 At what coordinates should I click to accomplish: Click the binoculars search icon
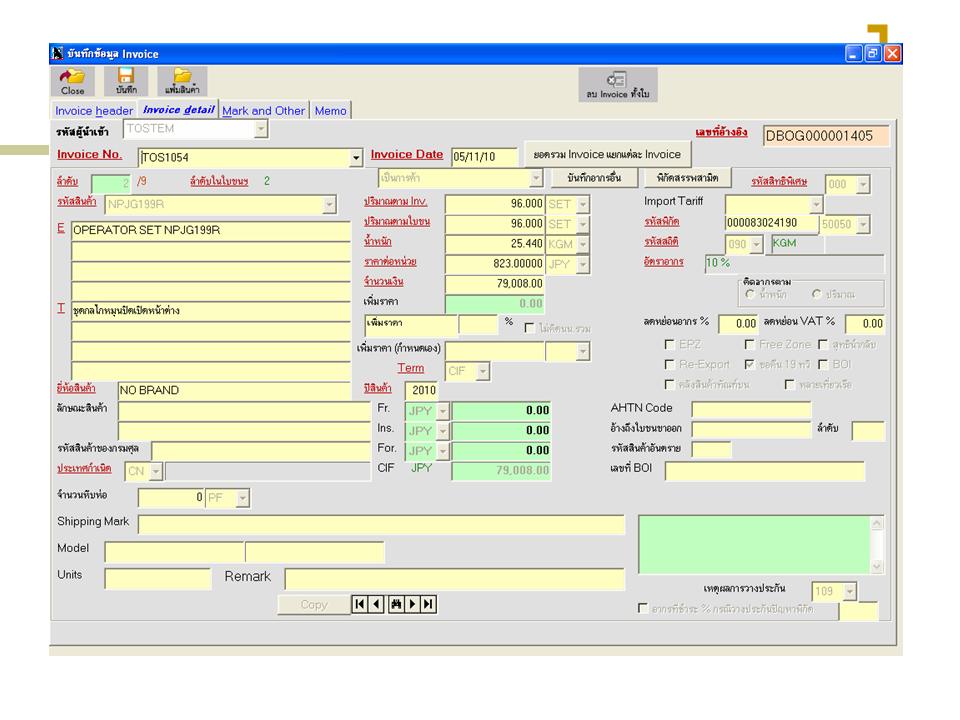(394, 604)
